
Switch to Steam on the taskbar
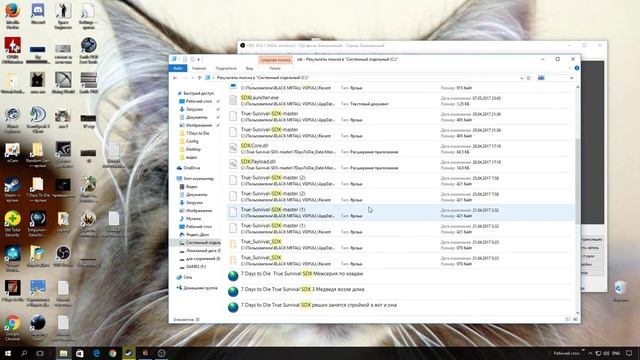129,353
